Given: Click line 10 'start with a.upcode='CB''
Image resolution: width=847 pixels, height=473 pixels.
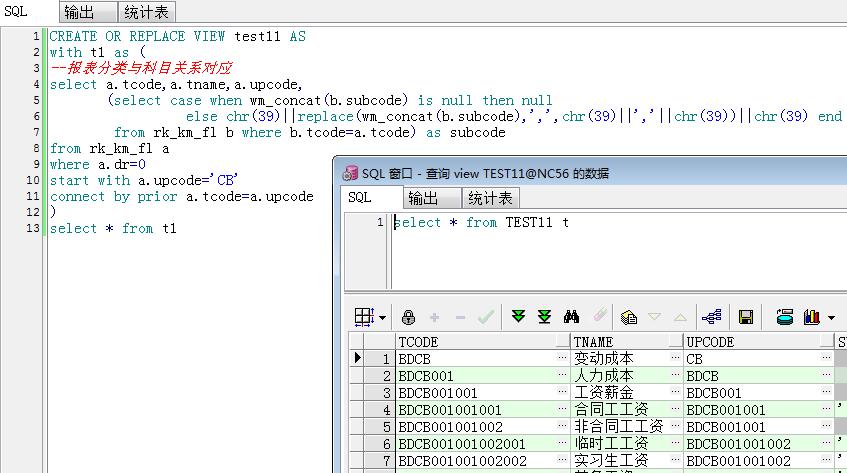Looking at the screenshot, I should pos(144,180).
